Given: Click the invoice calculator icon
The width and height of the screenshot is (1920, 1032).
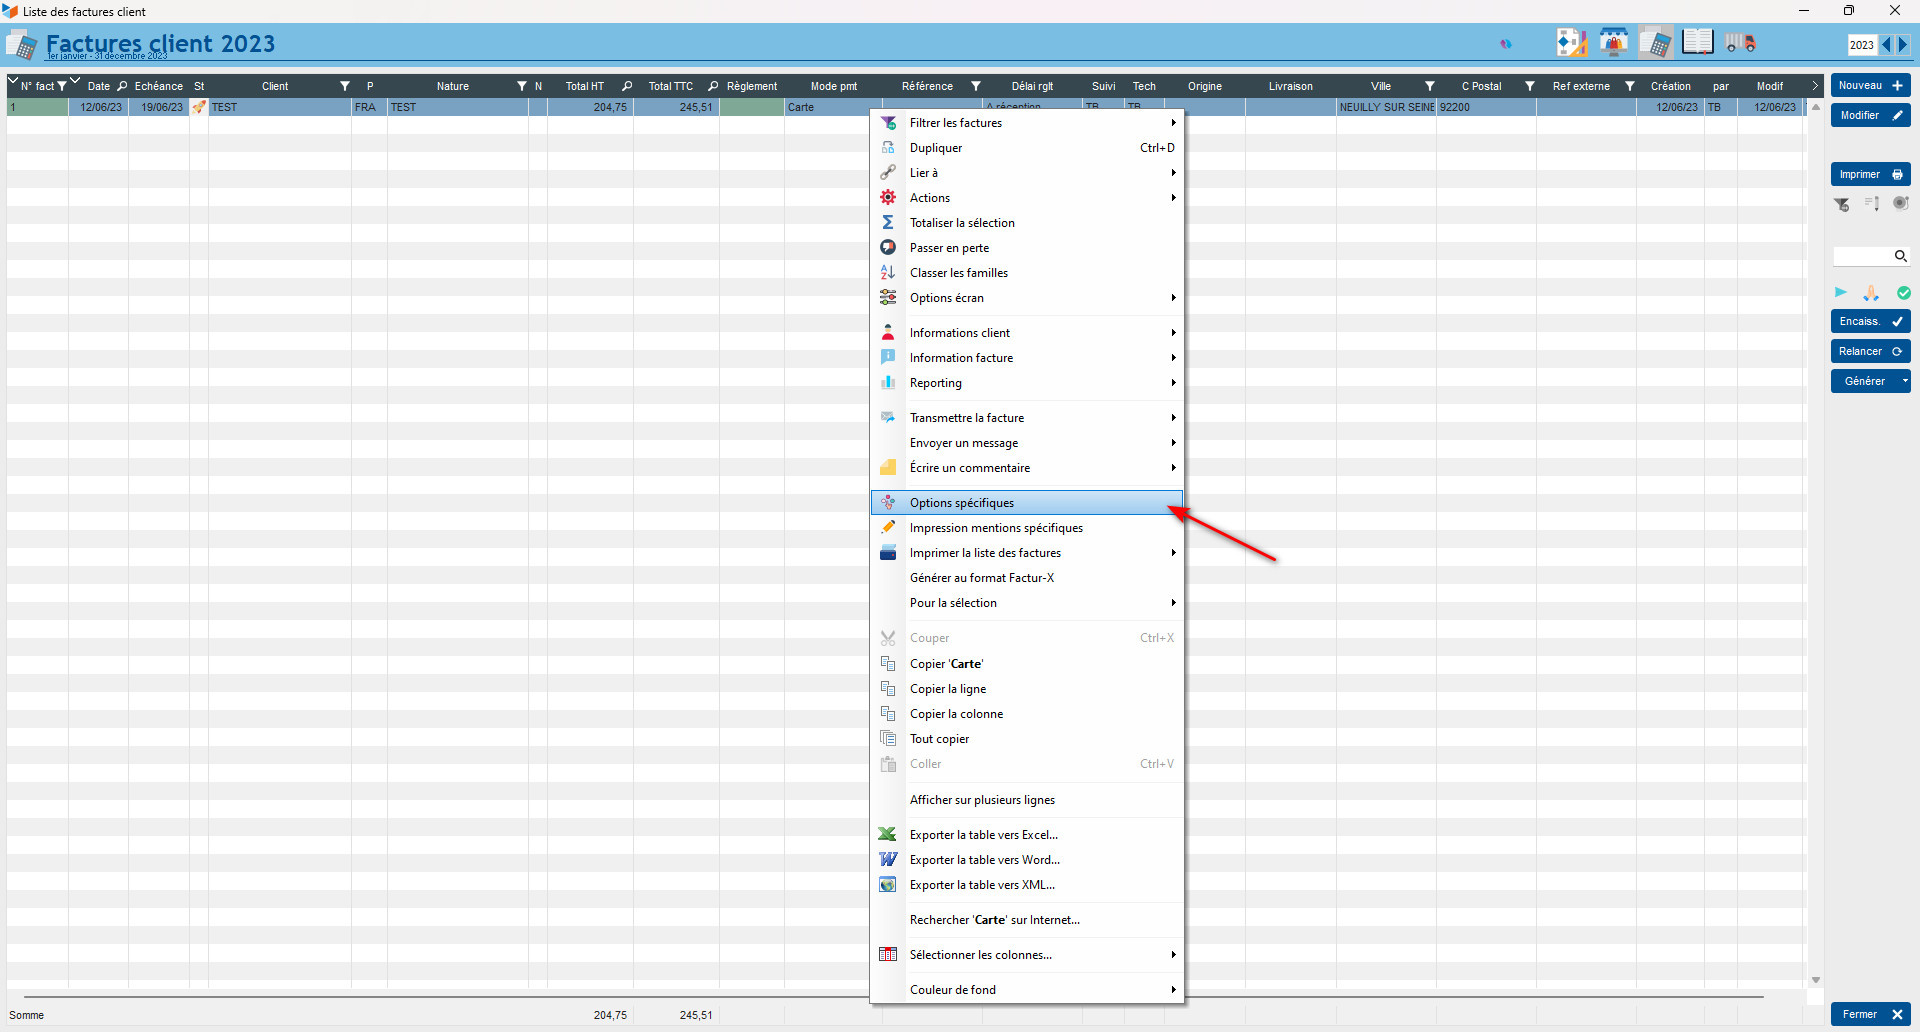Looking at the screenshot, I should (1655, 43).
